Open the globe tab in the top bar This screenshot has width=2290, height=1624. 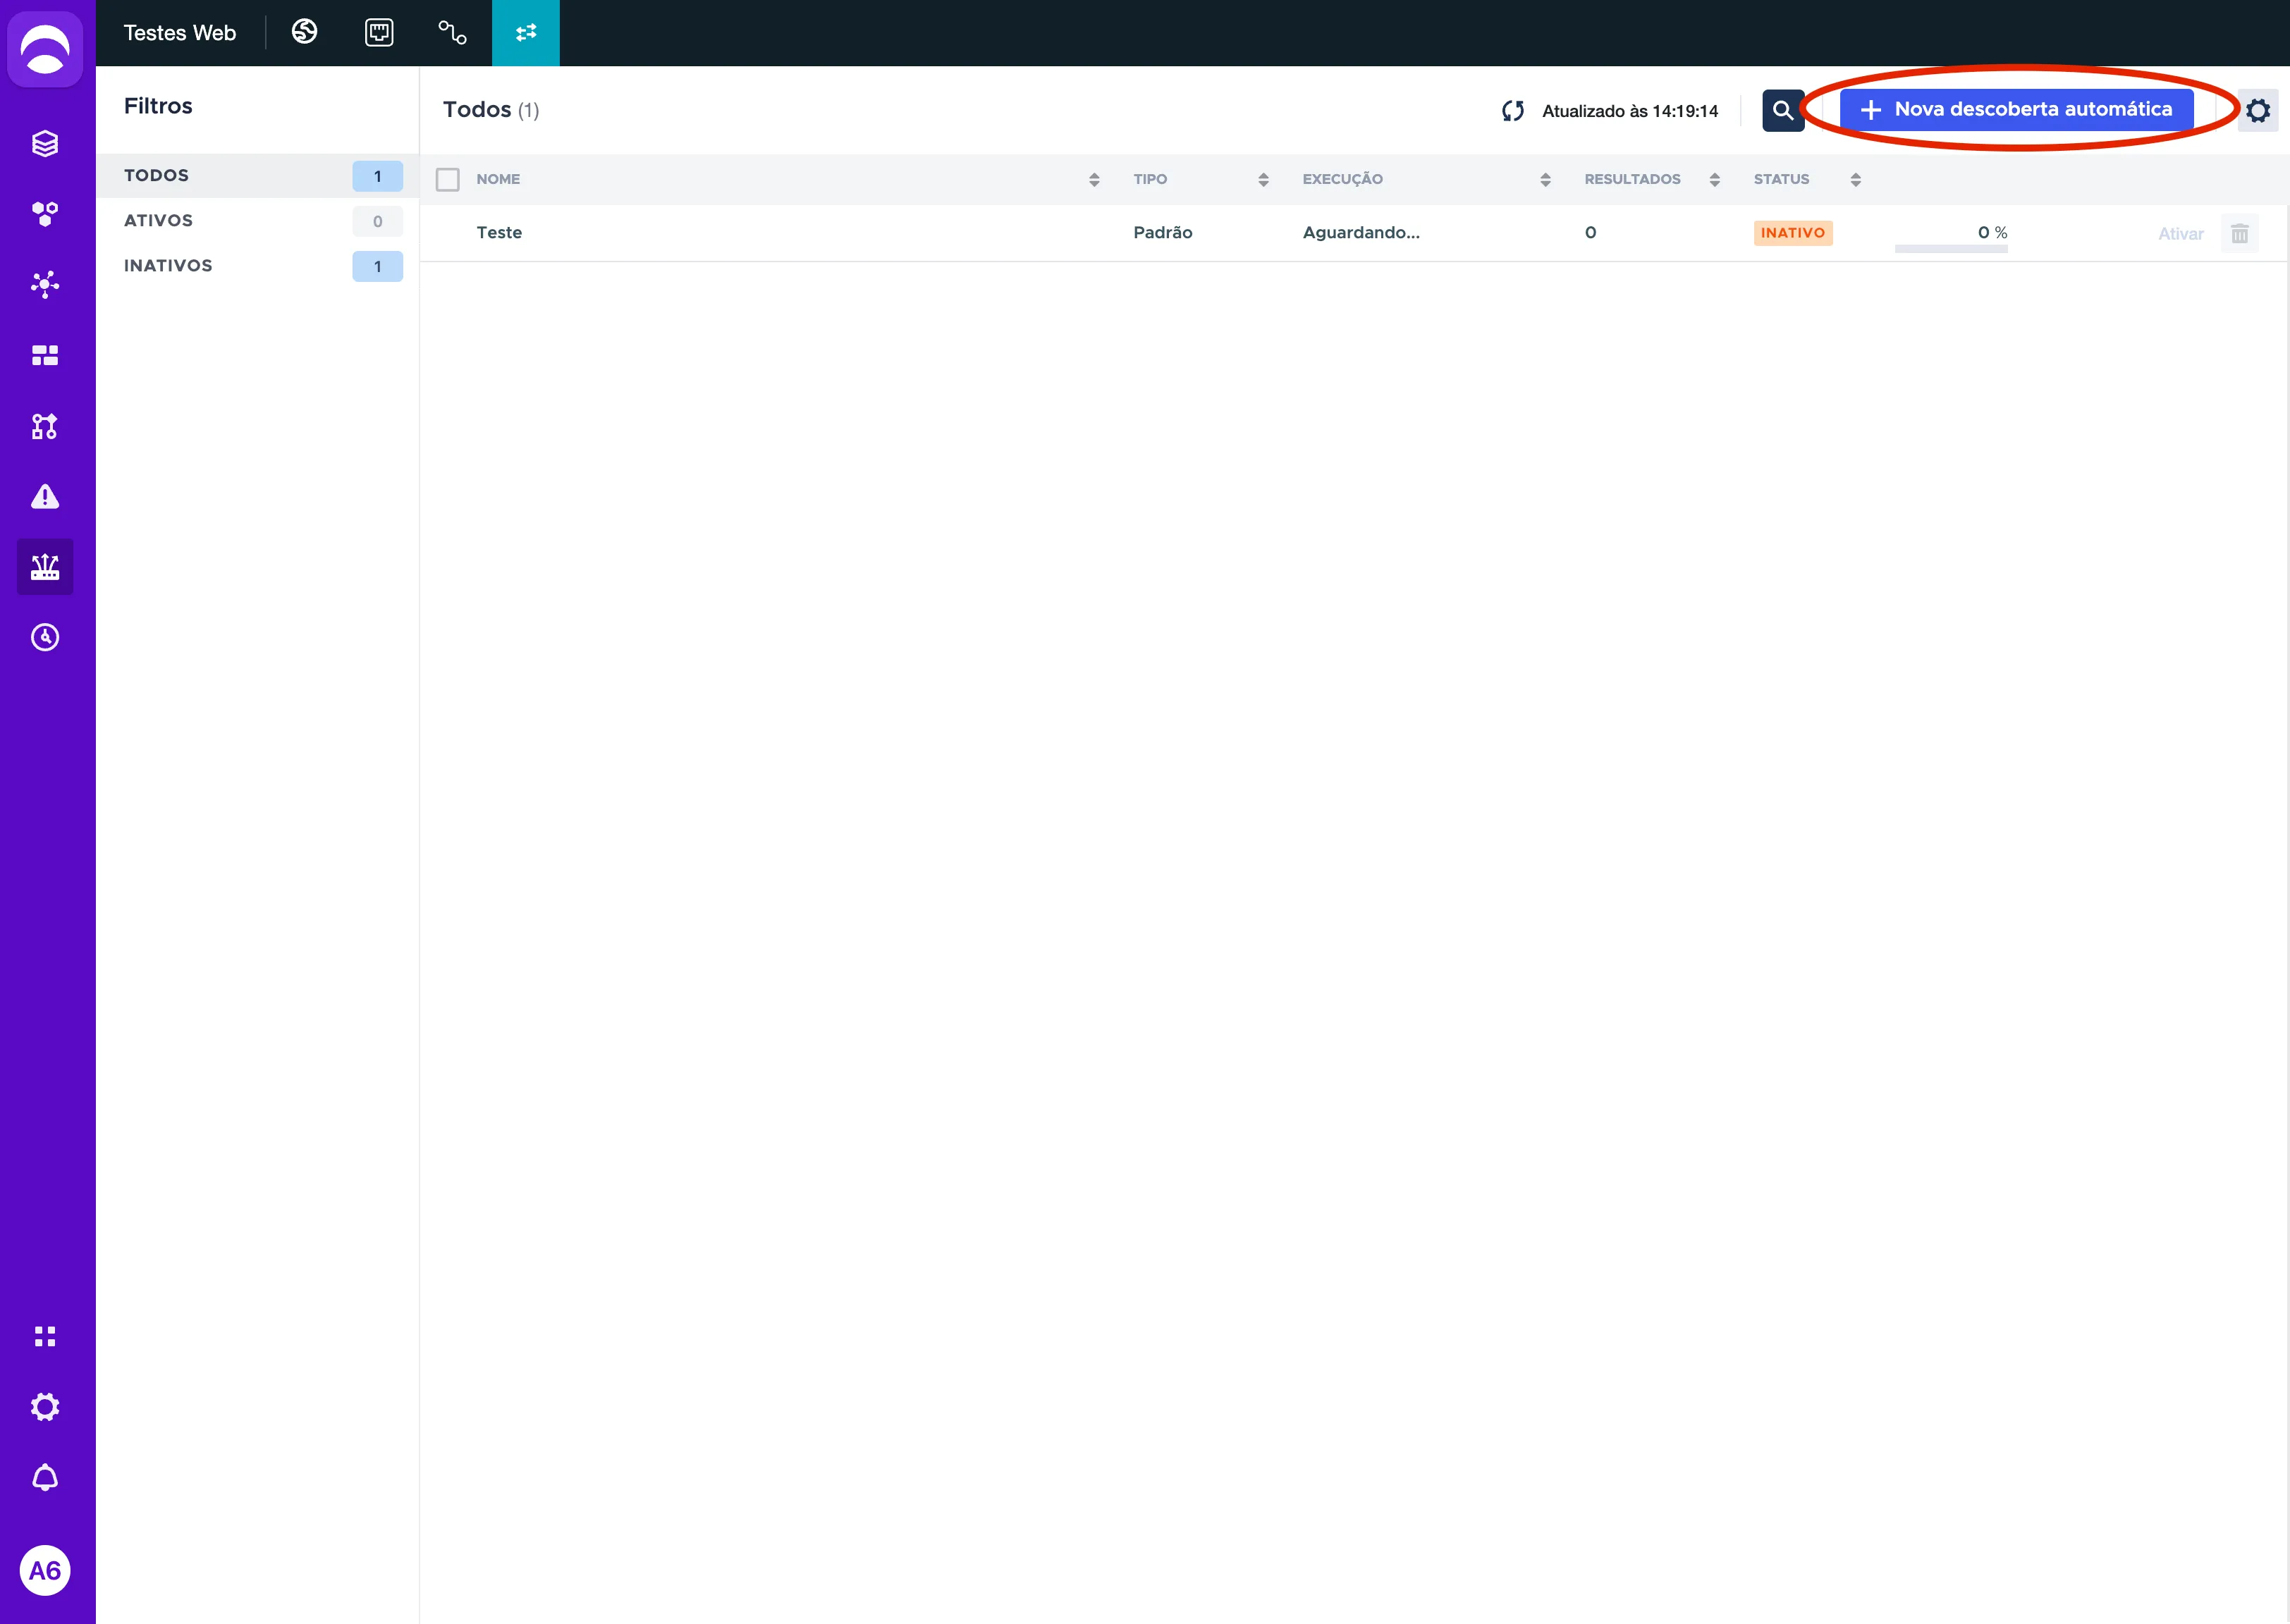305,32
